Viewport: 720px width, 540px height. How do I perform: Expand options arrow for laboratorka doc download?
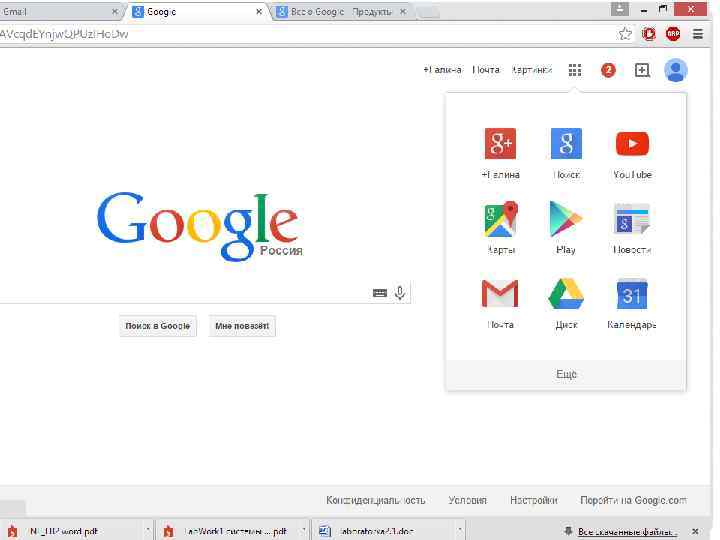(459, 531)
